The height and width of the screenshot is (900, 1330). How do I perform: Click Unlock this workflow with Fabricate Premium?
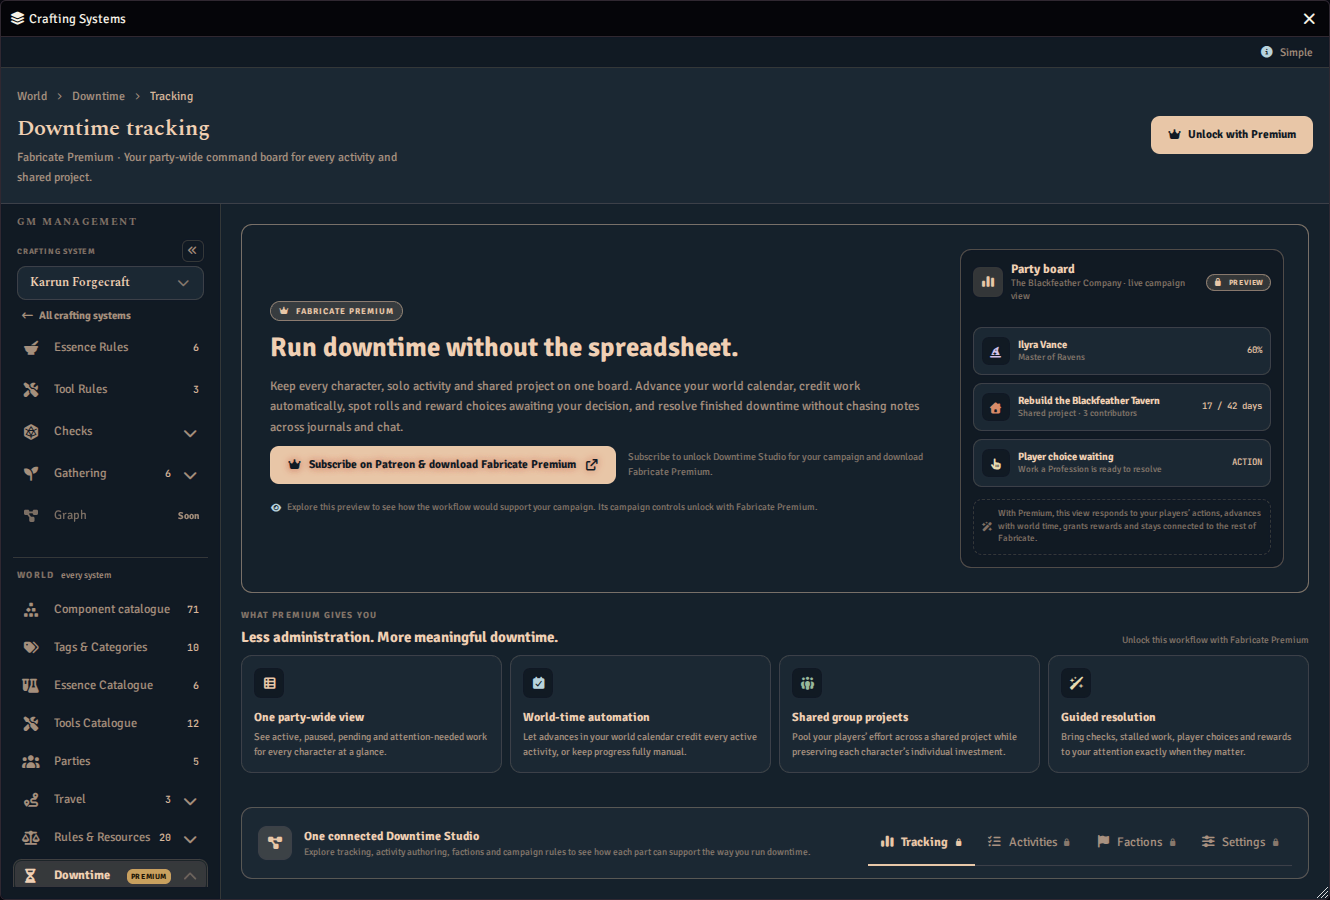[1215, 640]
